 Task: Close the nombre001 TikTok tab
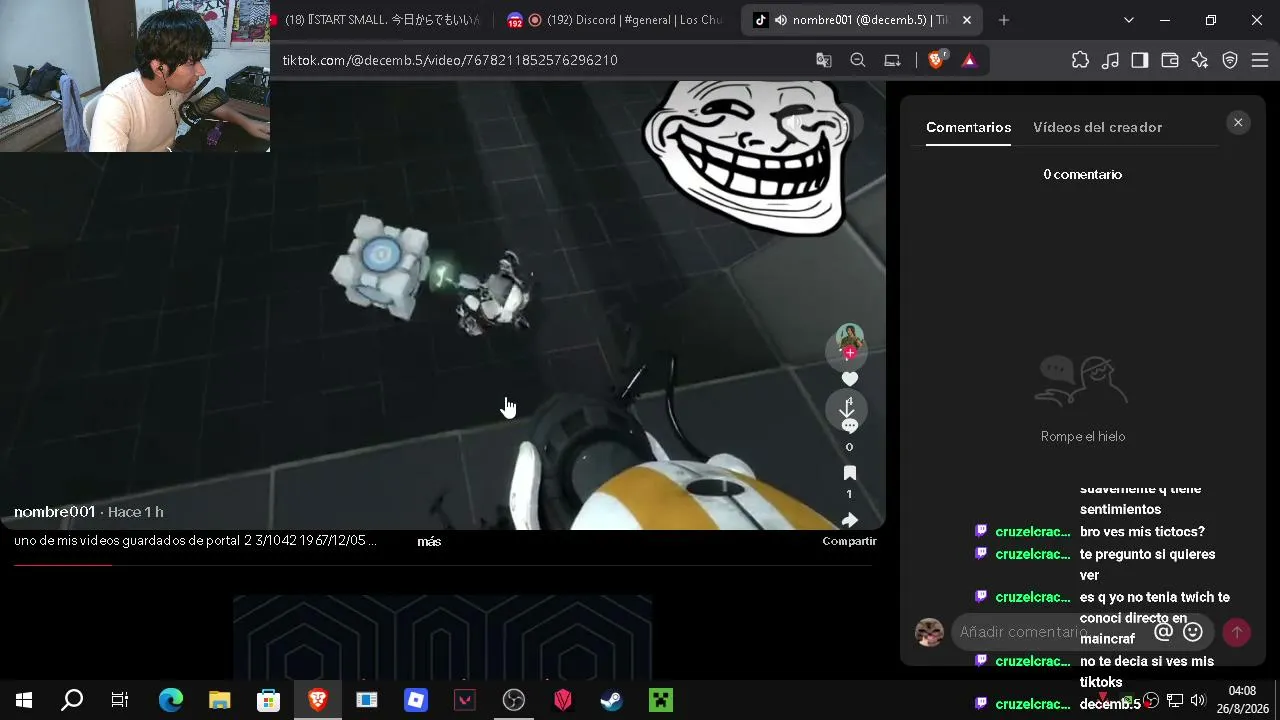tap(967, 20)
